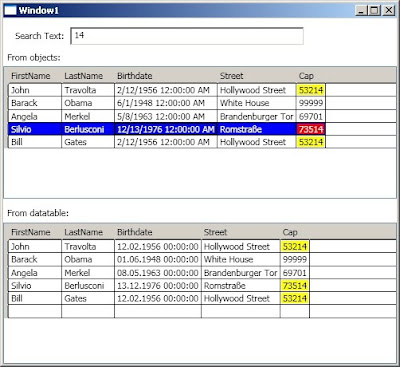Click 69701 Cap cell in objects grid
The width and height of the screenshot is (400, 367).
point(311,116)
